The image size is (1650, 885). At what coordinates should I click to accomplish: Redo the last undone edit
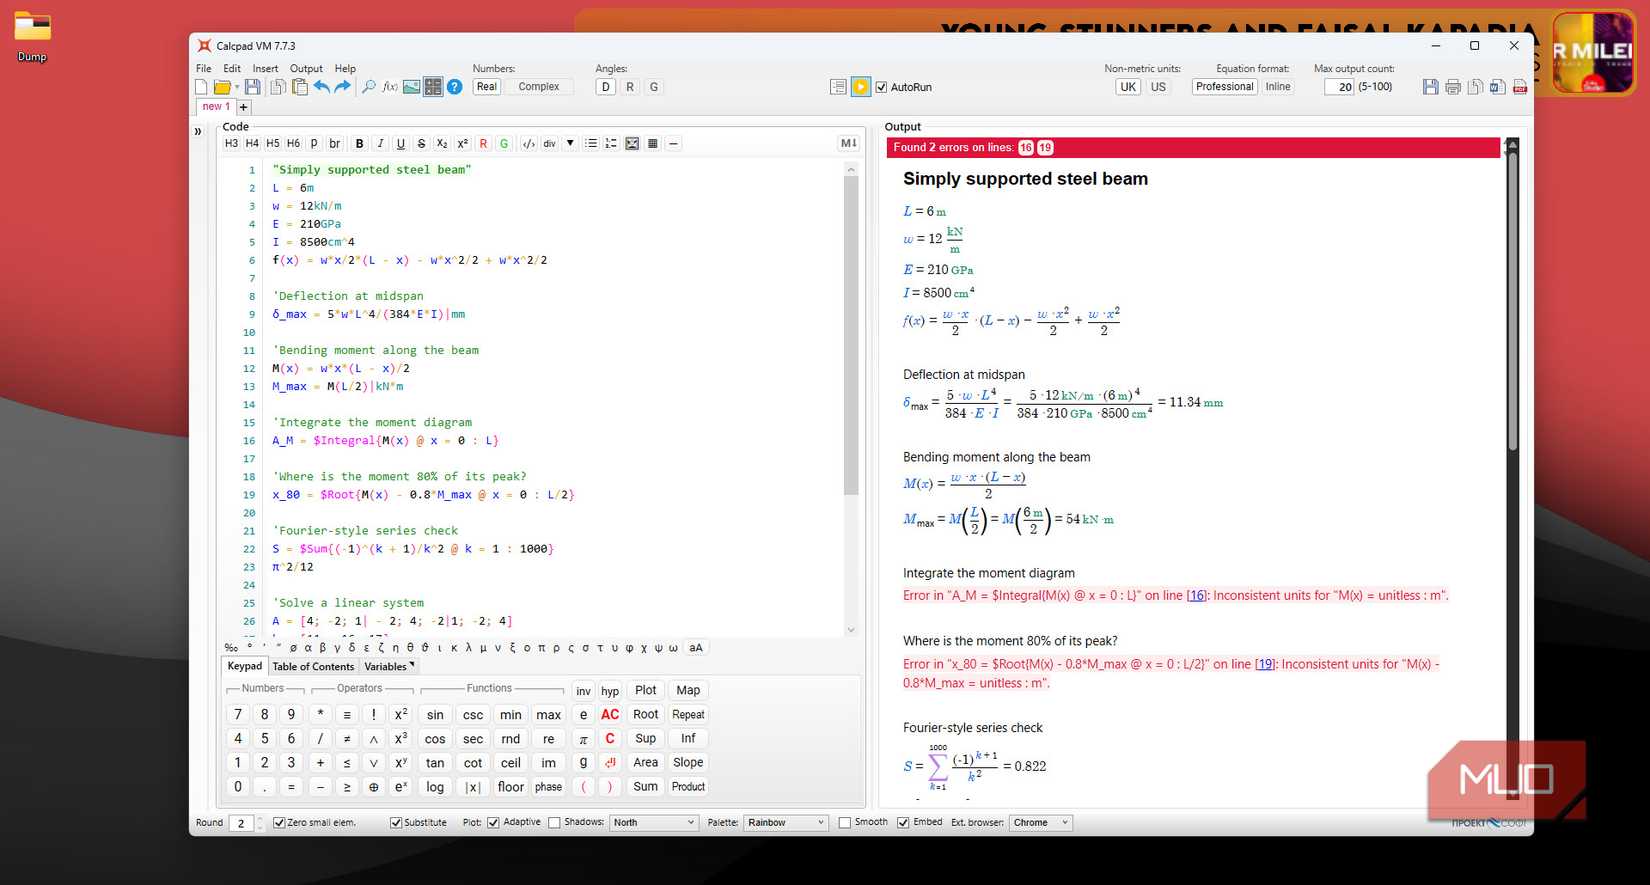tap(343, 87)
